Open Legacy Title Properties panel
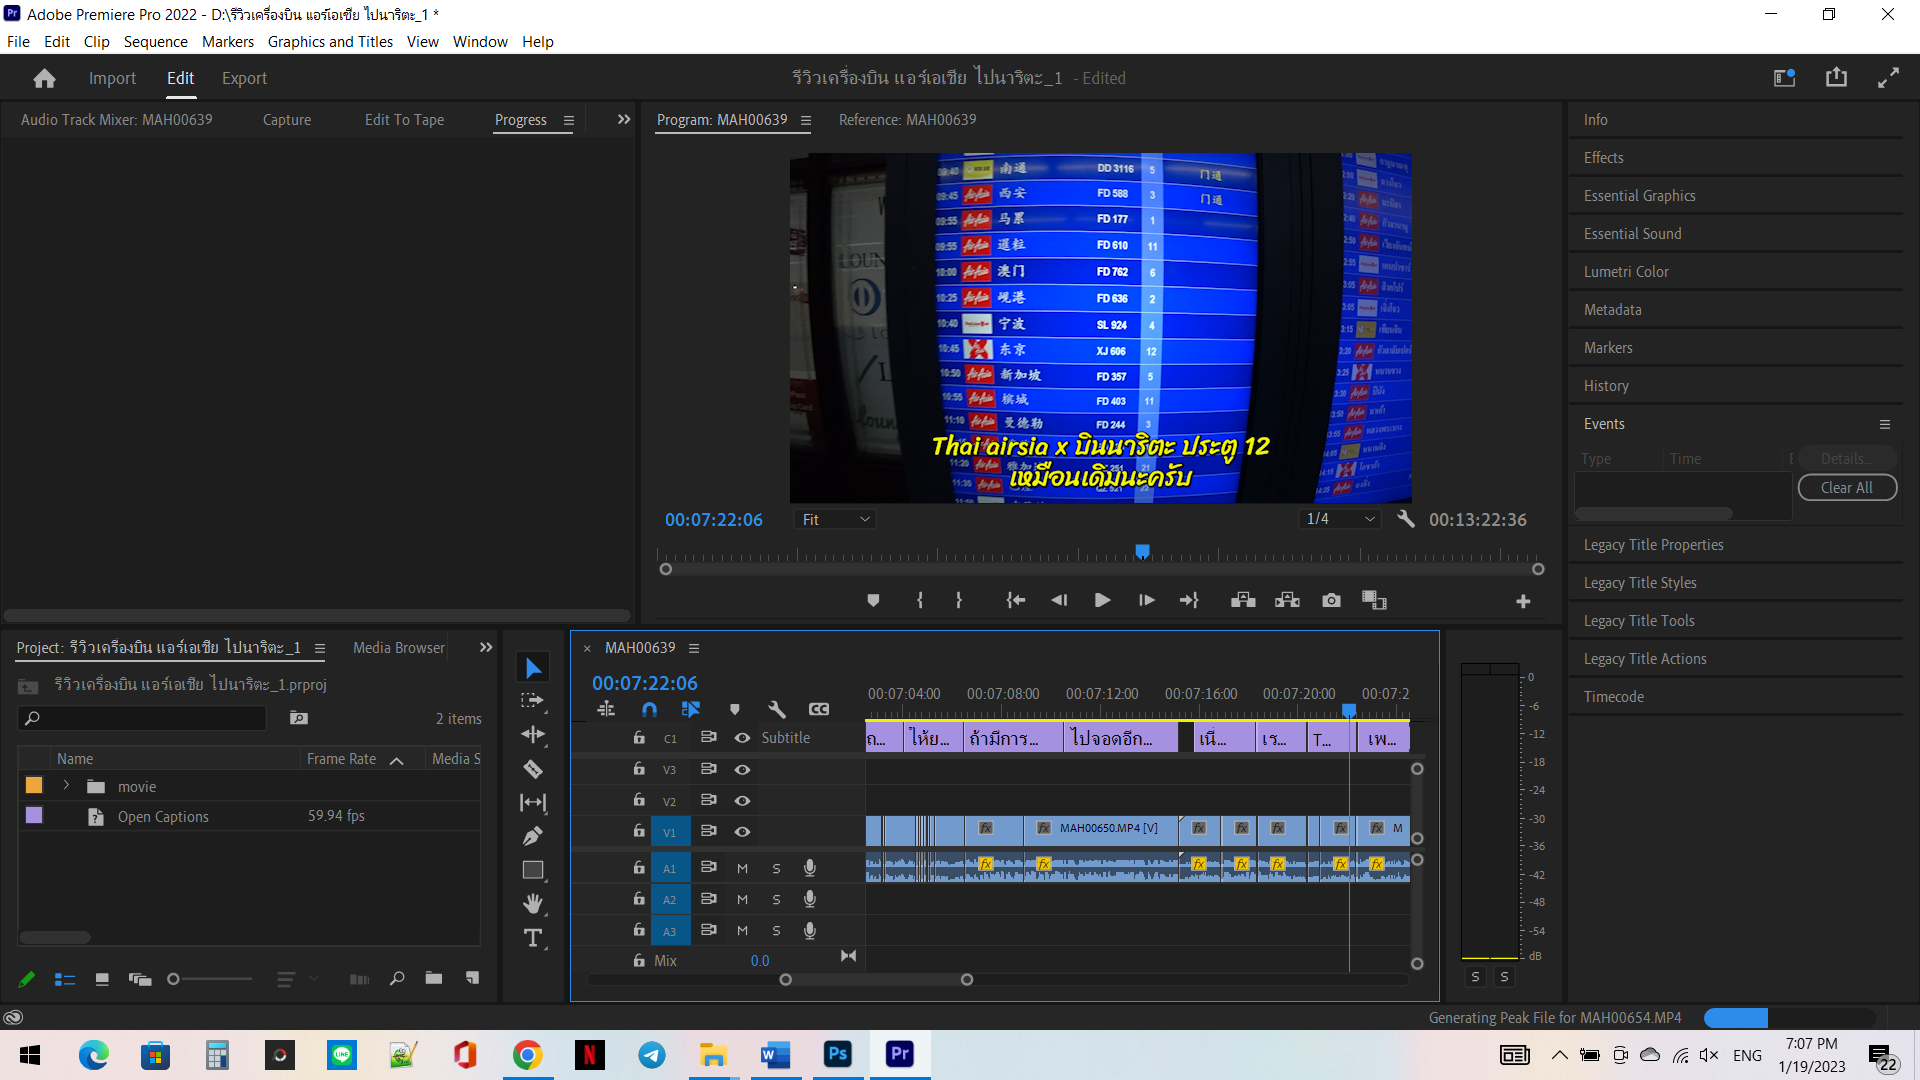 click(x=1653, y=544)
